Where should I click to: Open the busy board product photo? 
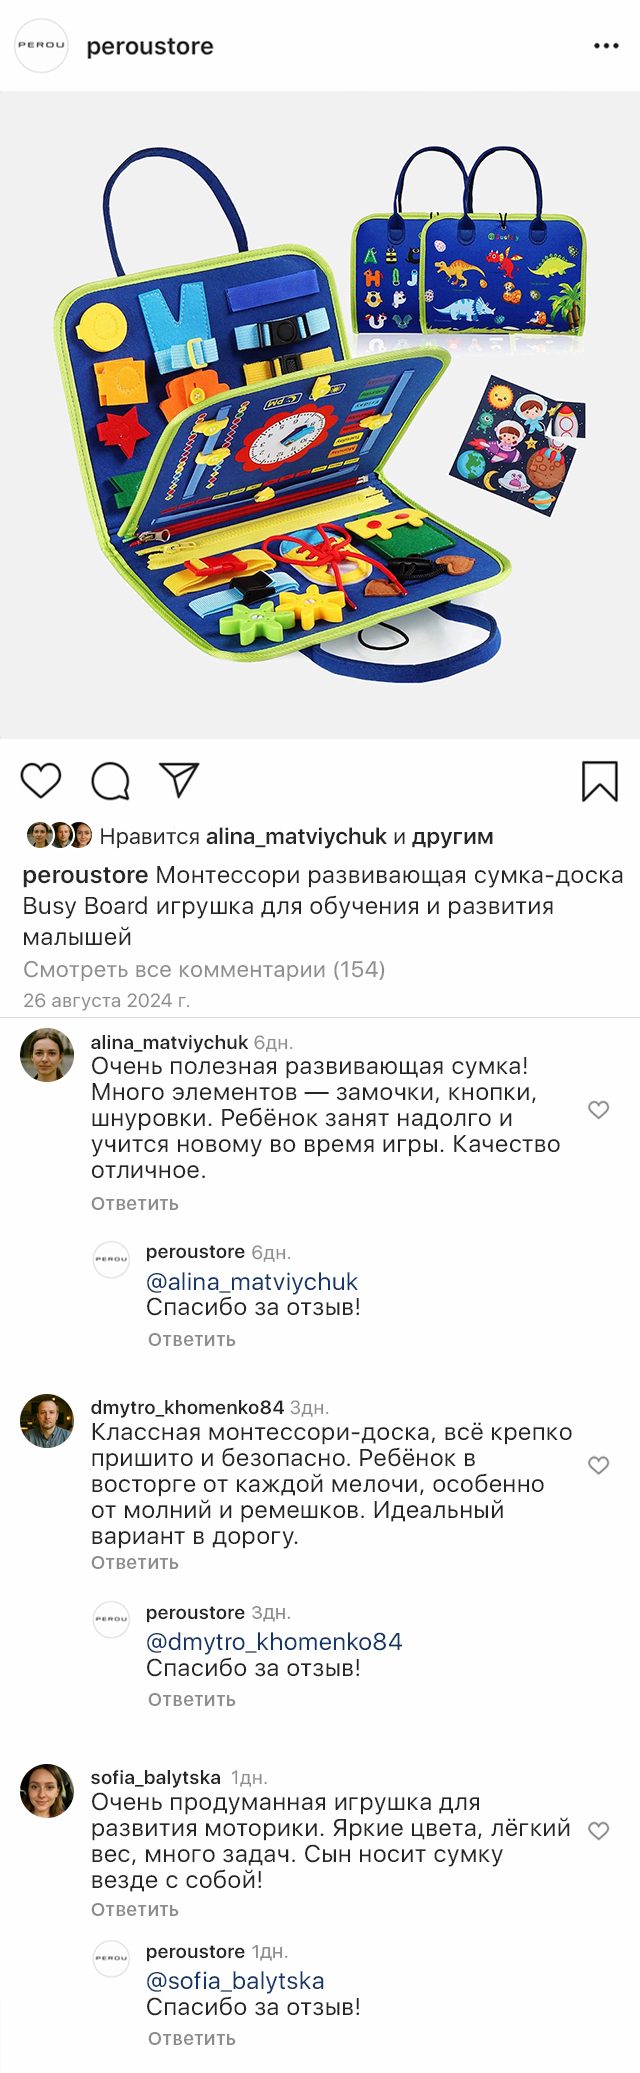click(x=320, y=415)
